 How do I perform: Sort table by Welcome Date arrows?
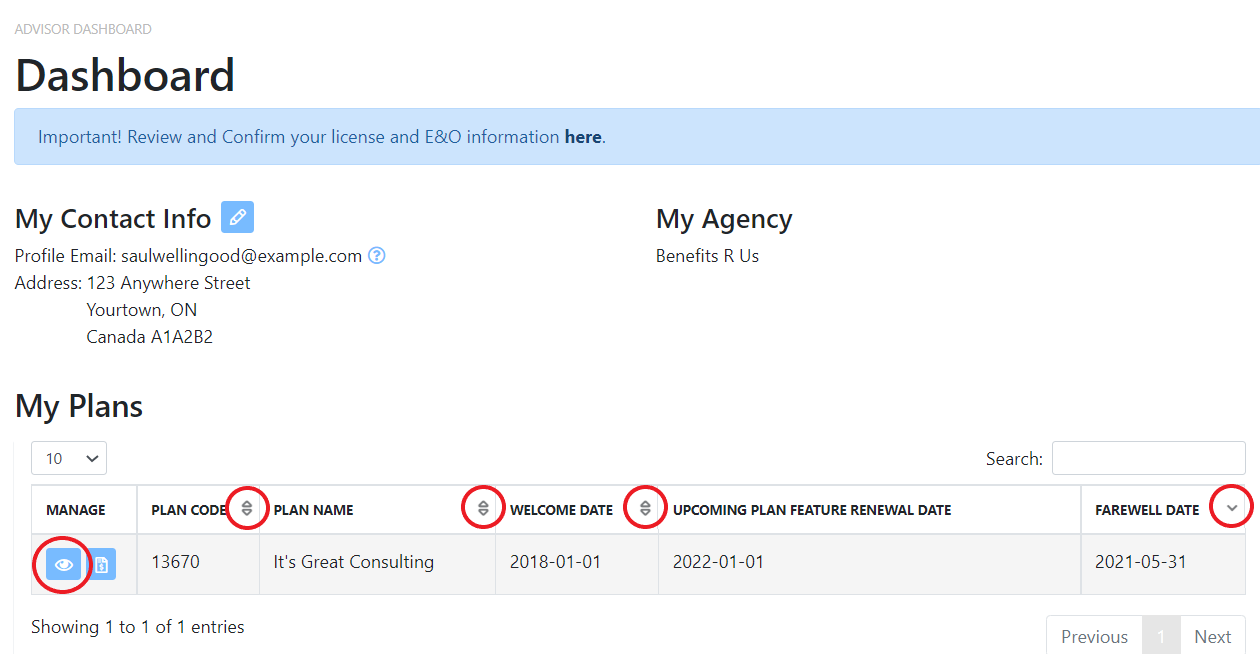pos(645,508)
